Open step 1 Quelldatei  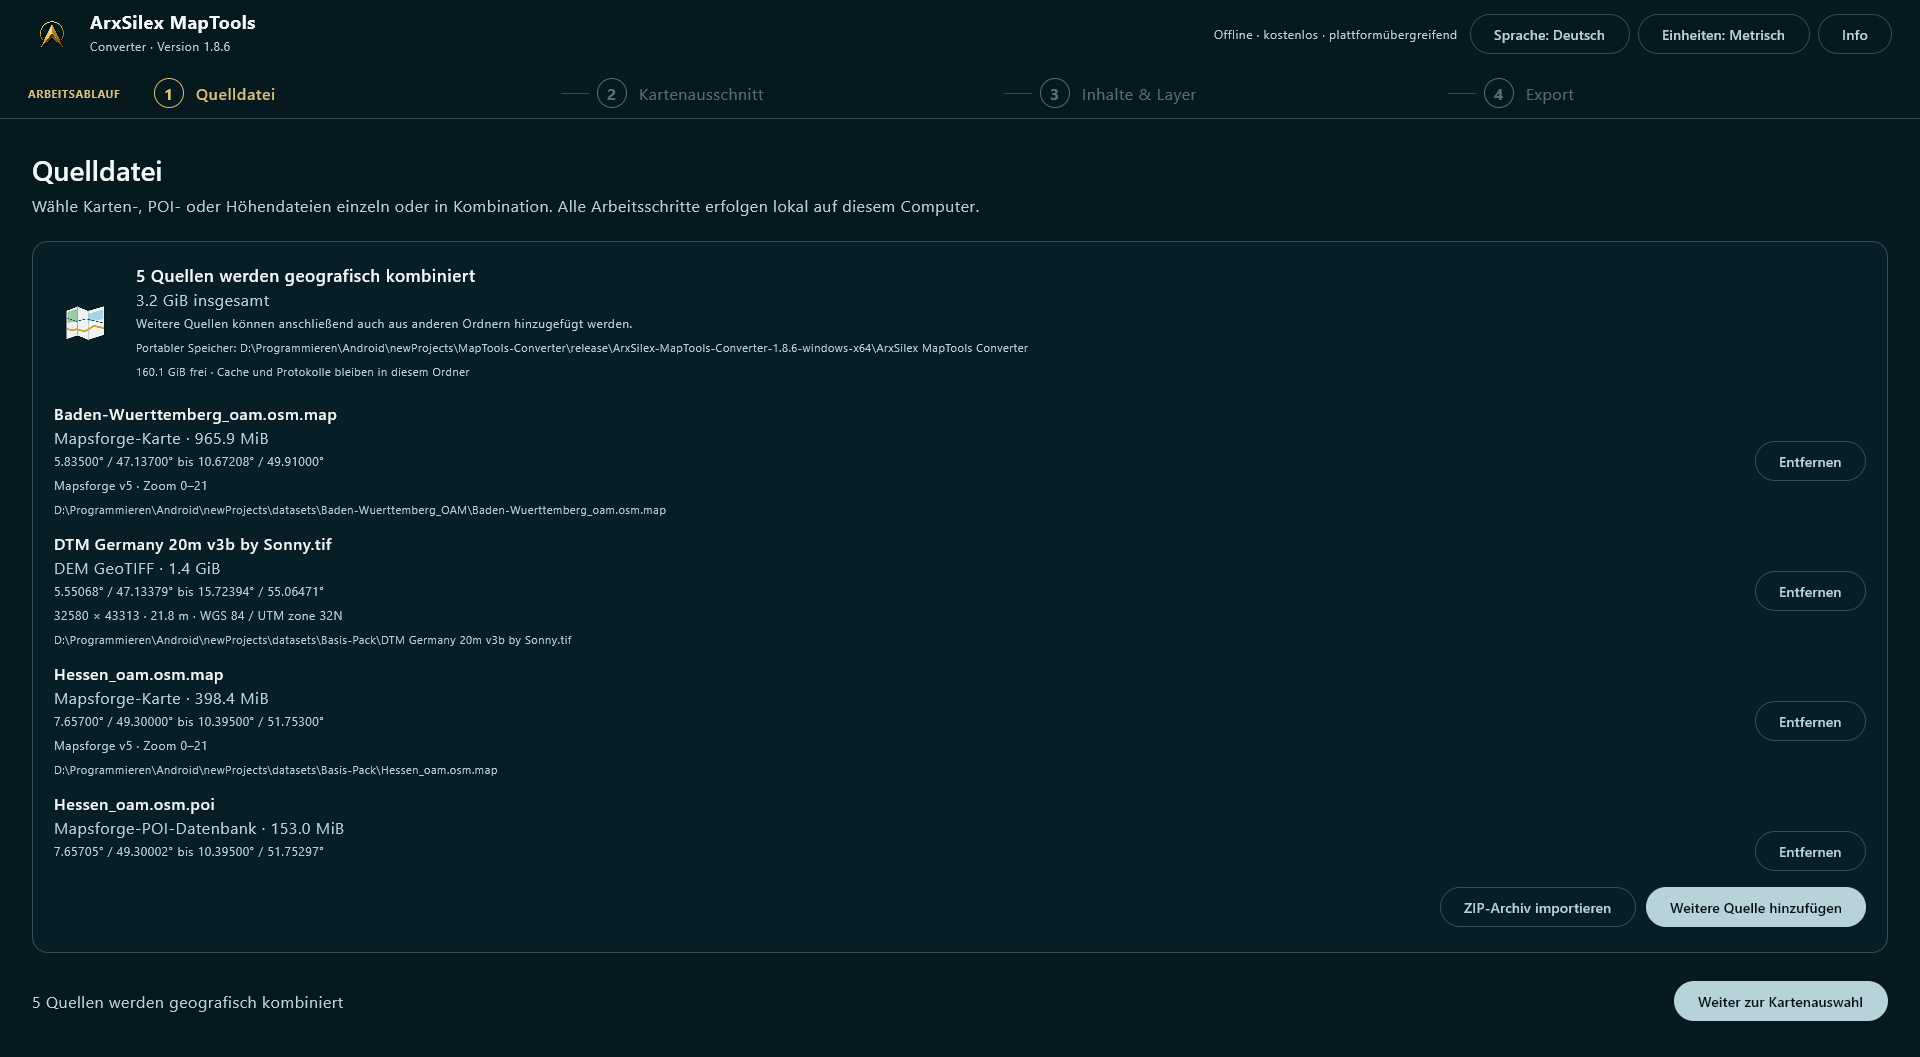[x=215, y=94]
